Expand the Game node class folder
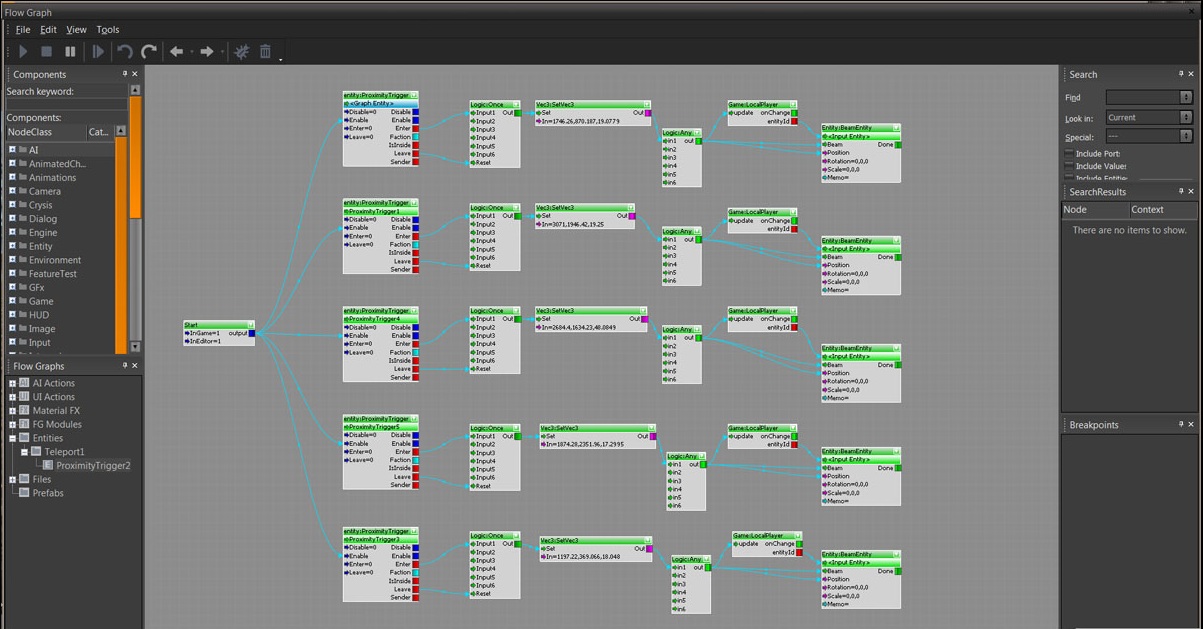Image resolution: width=1203 pixels, height=629 pixels. coord(13,301)
